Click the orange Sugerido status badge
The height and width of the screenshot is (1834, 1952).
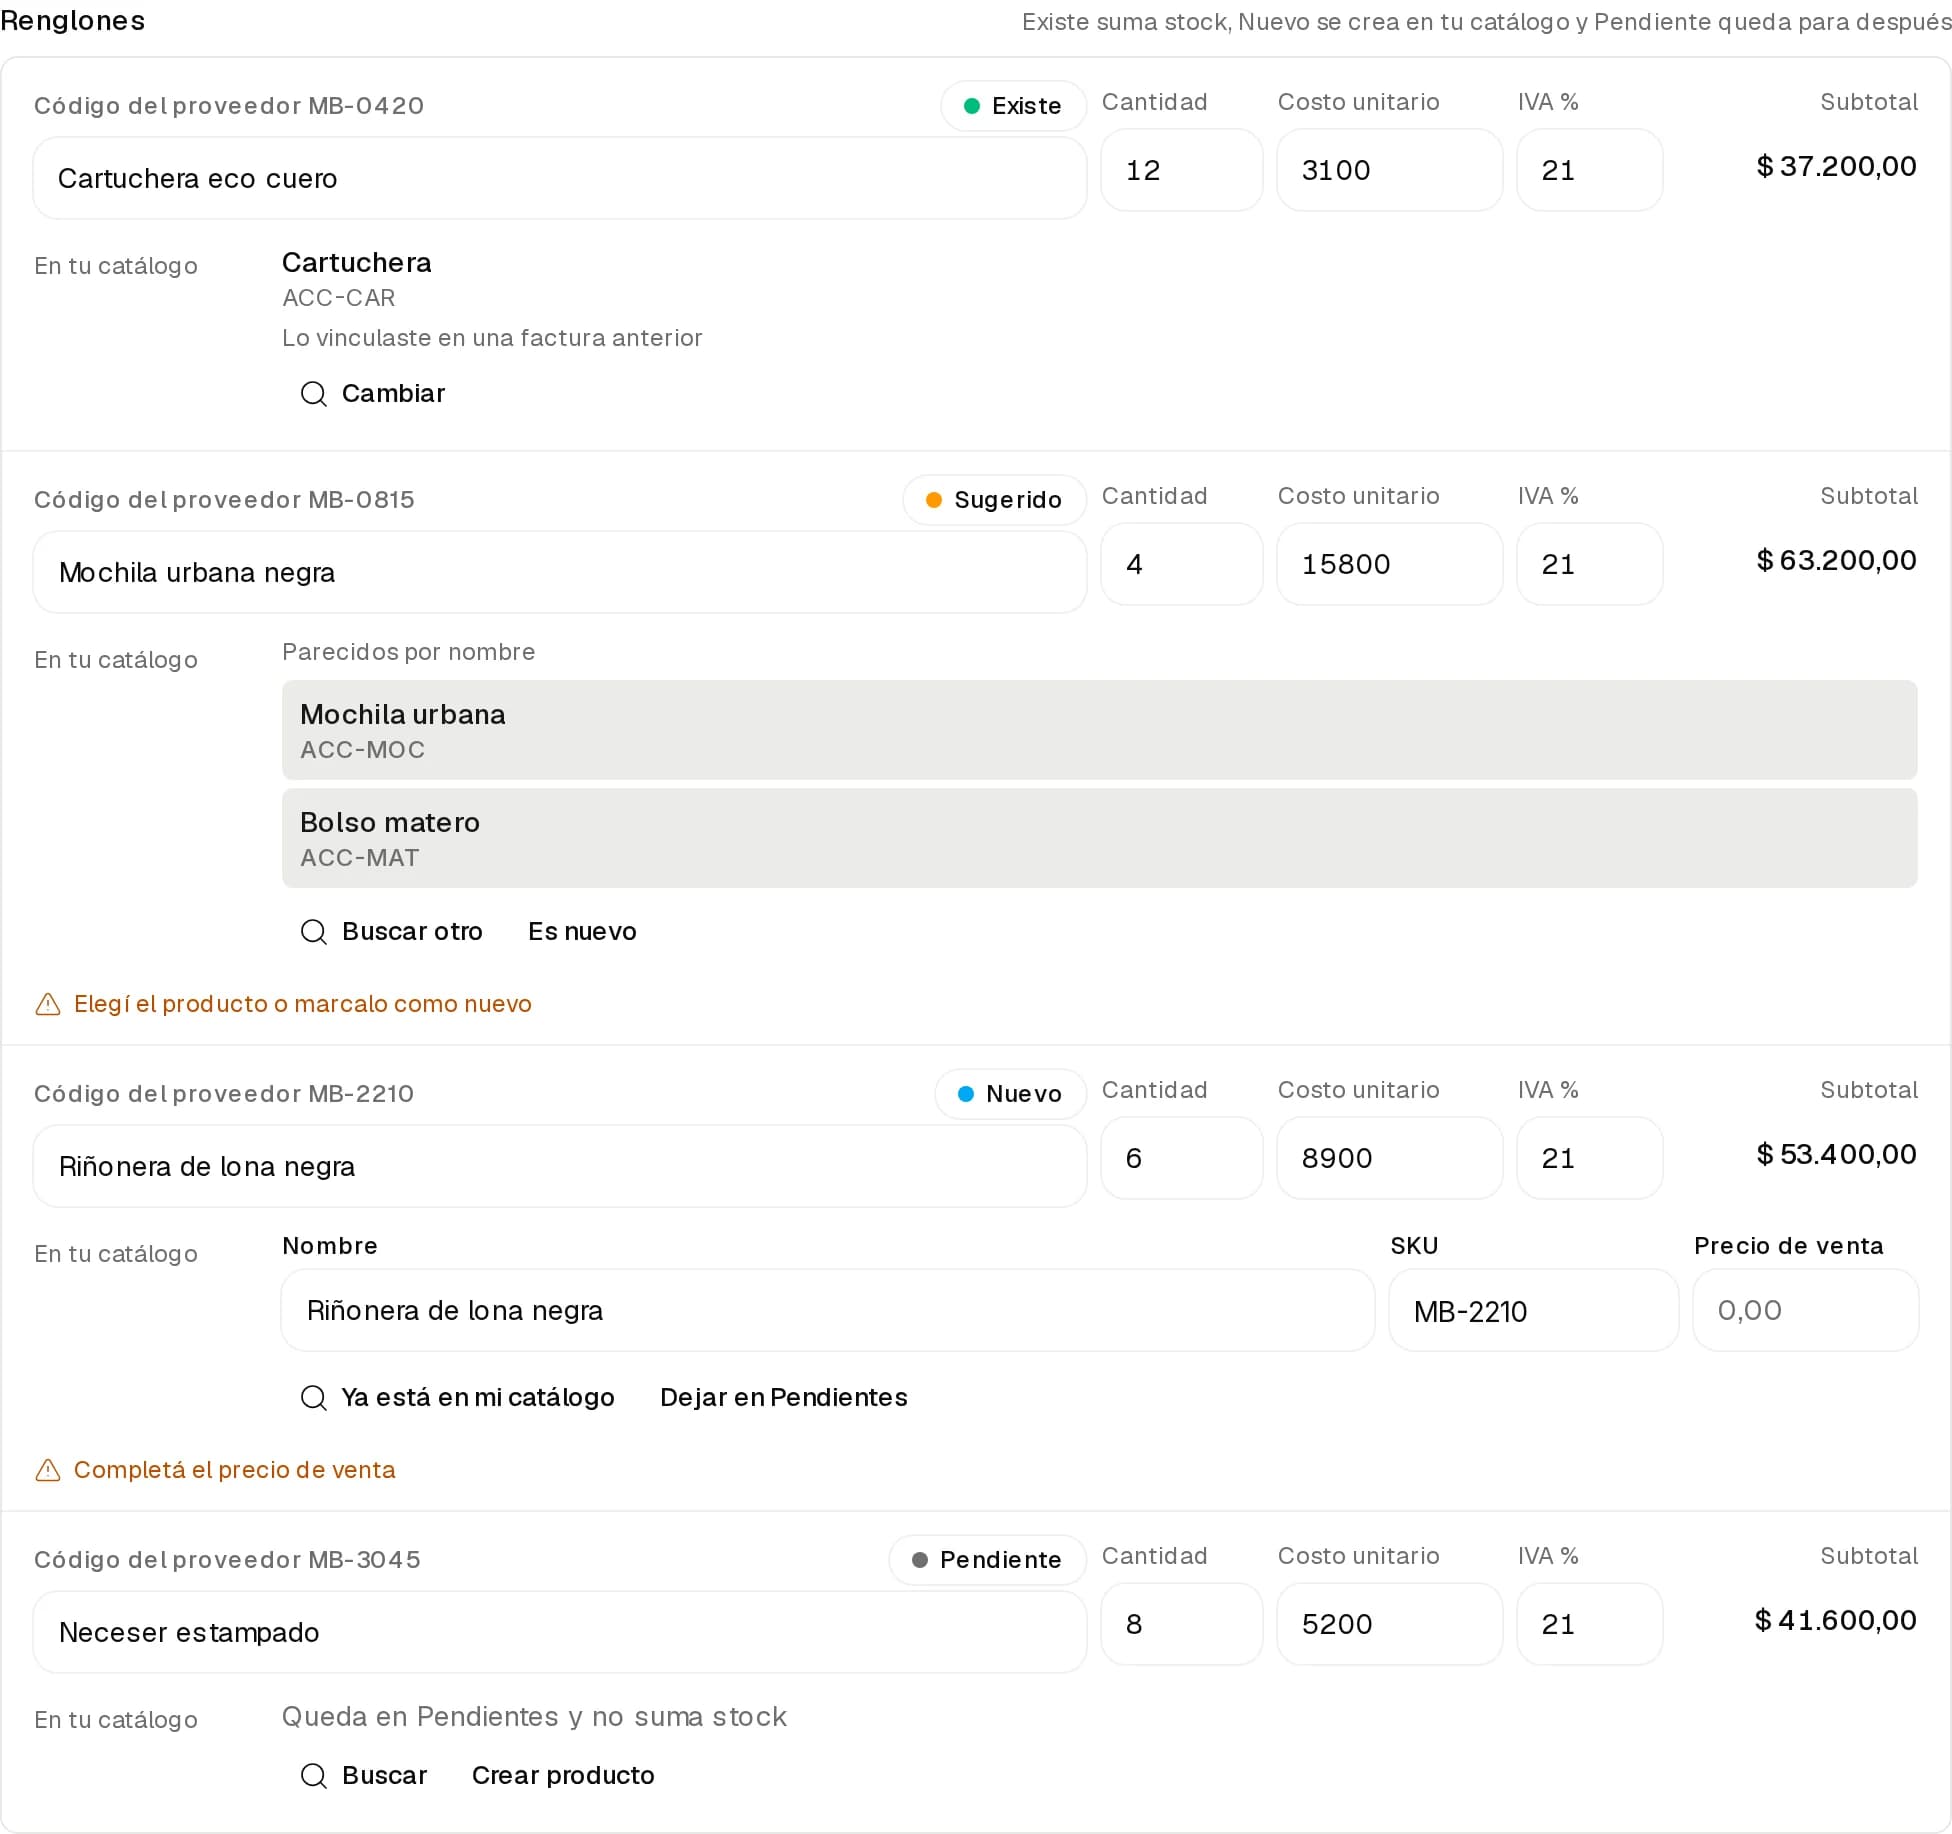[x=994, y=500]
